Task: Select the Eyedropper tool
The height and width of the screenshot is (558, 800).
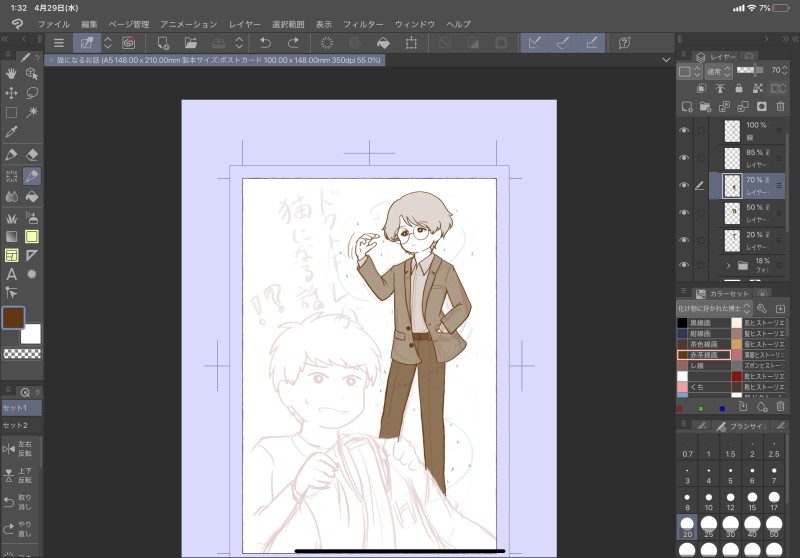Action: click(x=11, y=132)
